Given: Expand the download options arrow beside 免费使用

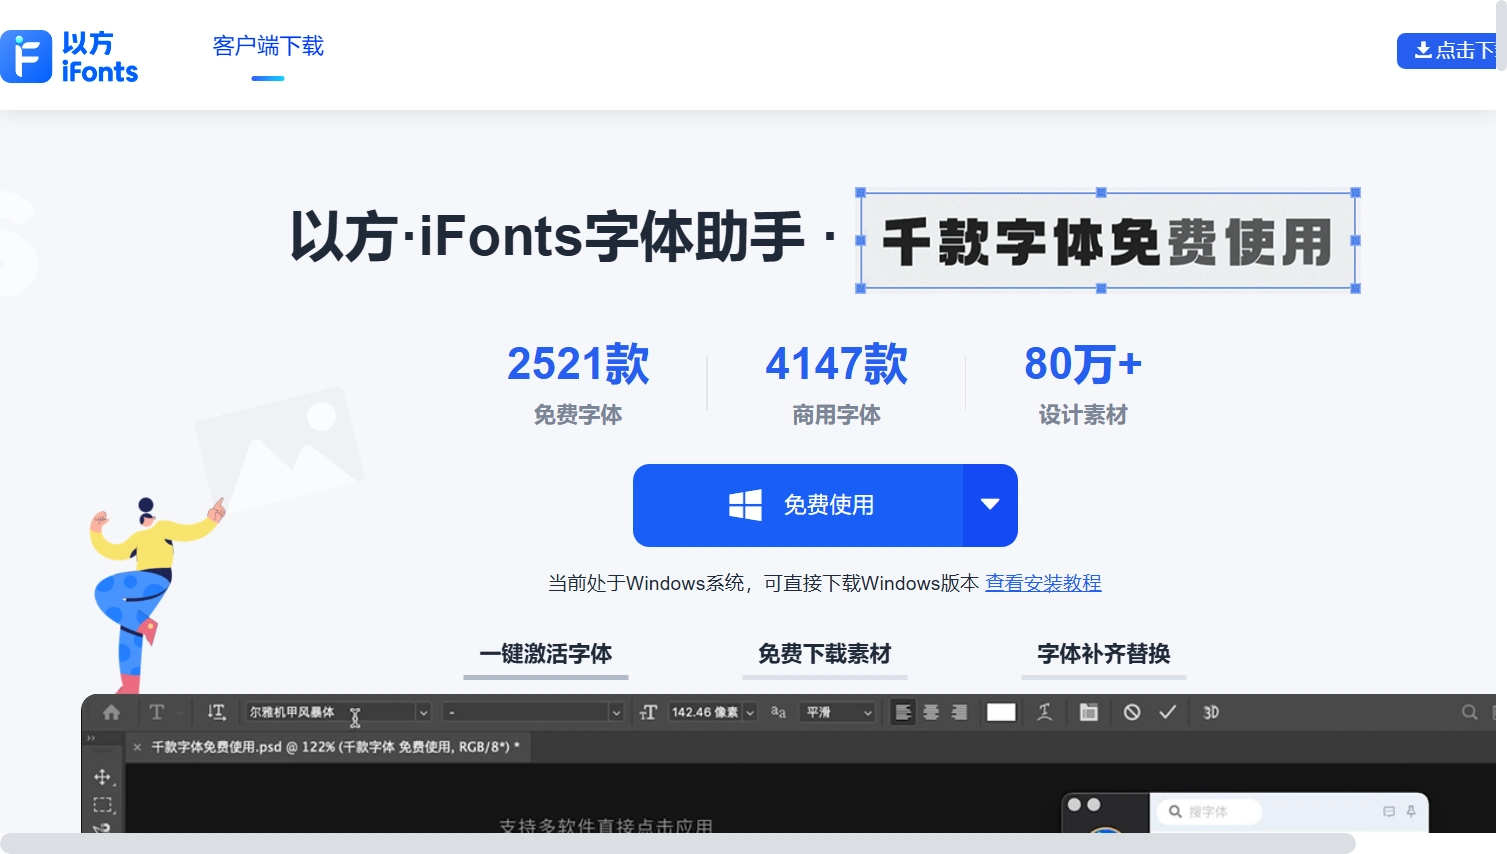Looking at the screenshot, I should (990, 505).
